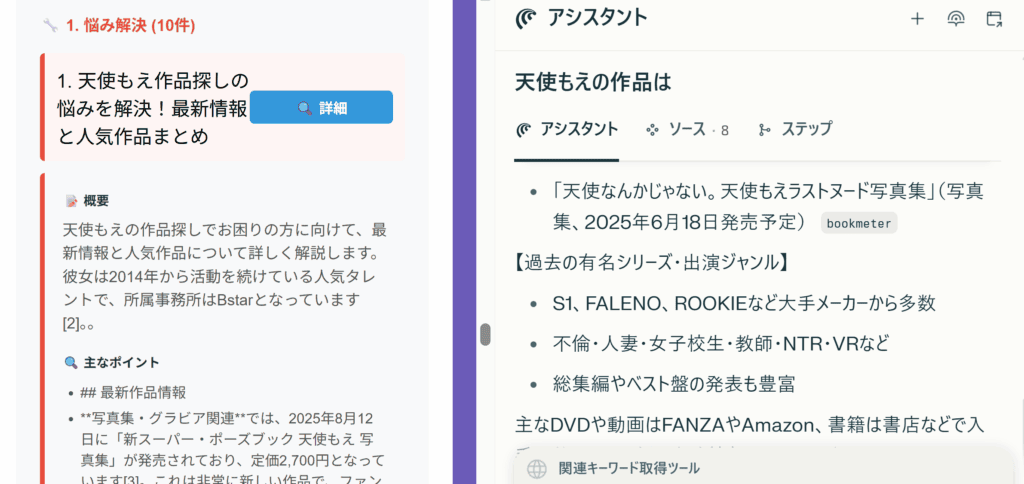Click the bullet 不倫・人妻・女子校生・教師・NTR・VRなど
The height and width of the screenshot is (484, 1024).
[x=720, y=344]
